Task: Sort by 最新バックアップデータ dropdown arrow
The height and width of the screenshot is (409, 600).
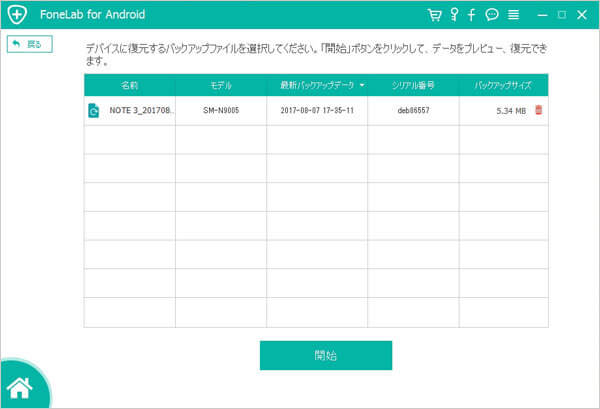Action: (362, 85)
